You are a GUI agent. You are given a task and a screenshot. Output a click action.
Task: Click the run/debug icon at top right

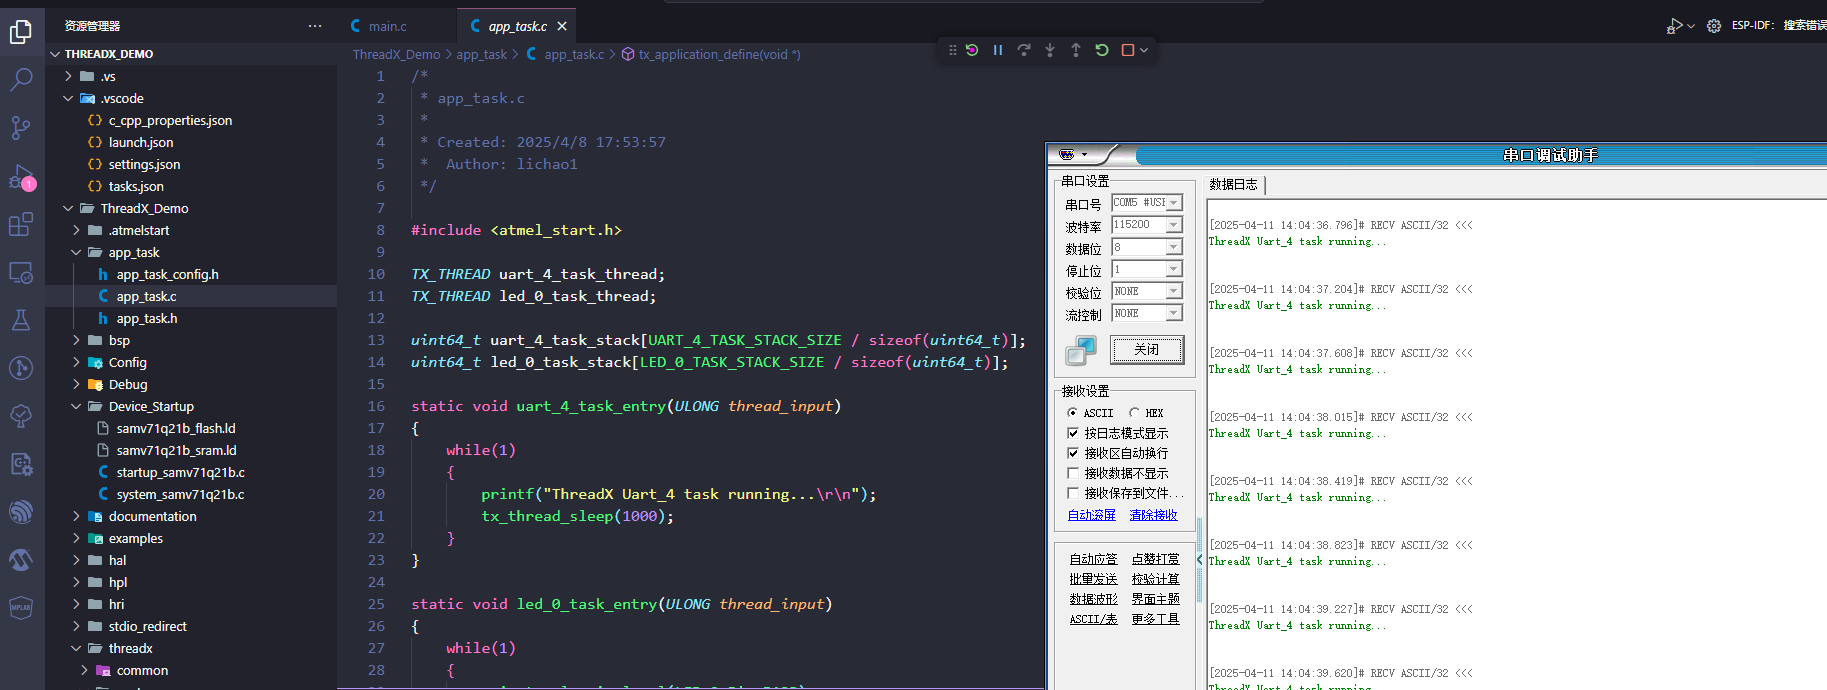[x=1674, y=26]
